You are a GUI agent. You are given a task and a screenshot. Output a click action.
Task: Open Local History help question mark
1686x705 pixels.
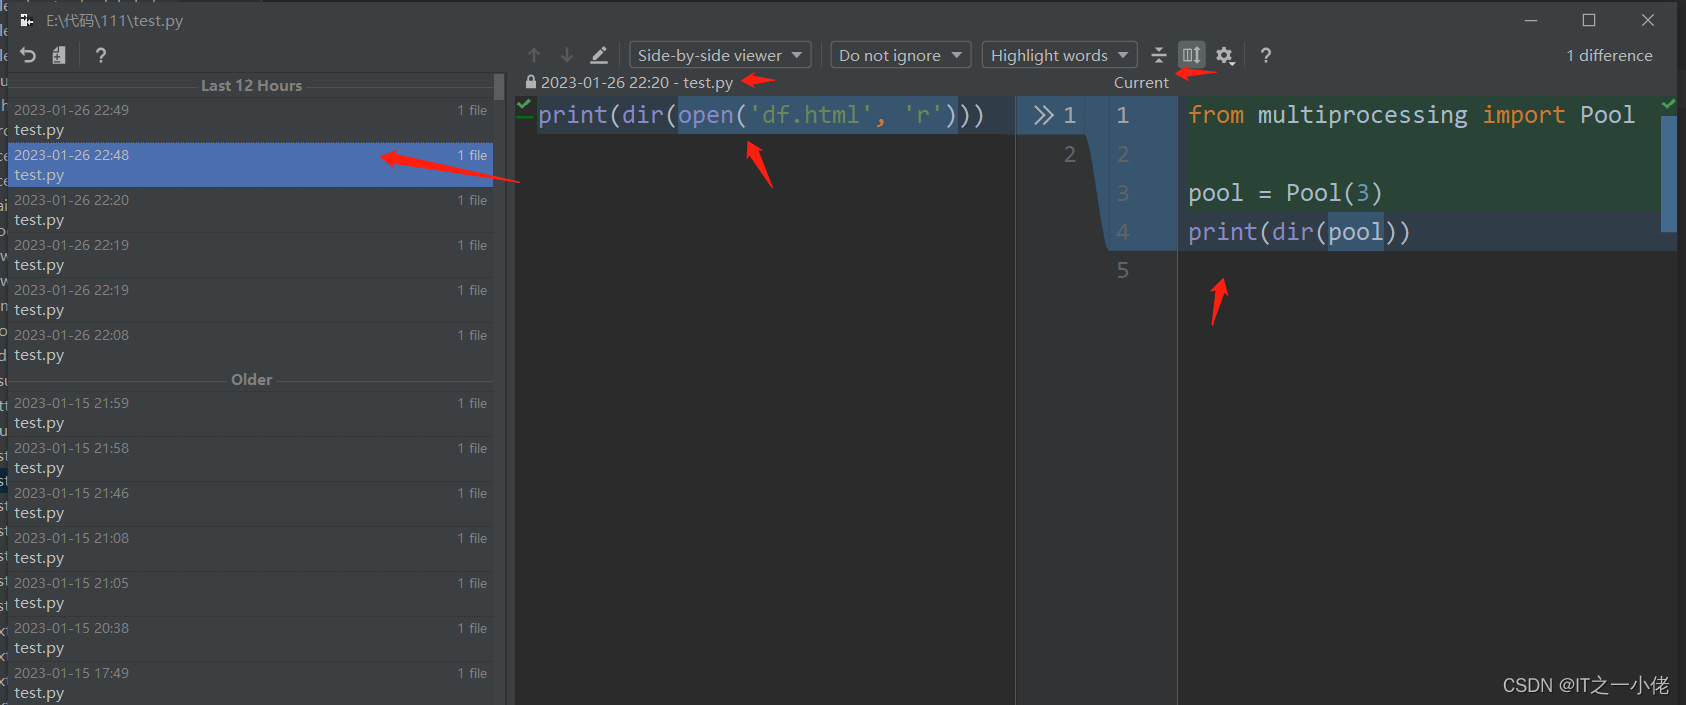(x=100, y=55)
